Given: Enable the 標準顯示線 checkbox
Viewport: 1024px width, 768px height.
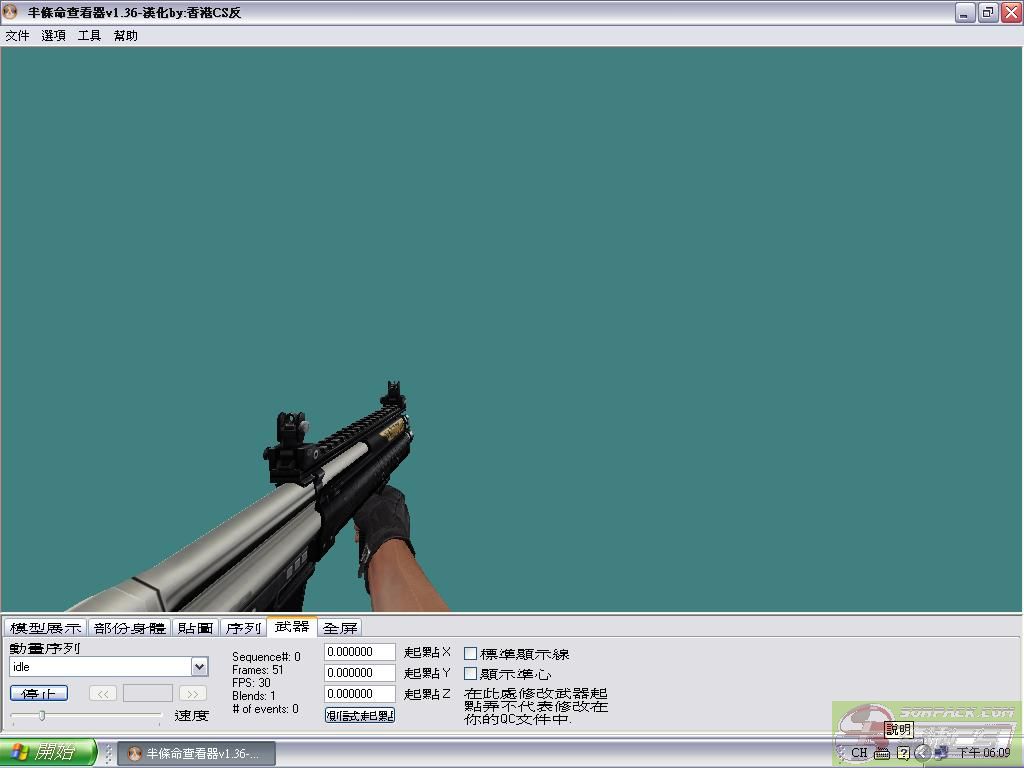Looking at the screenshot, I should click(x=470, y=653).
